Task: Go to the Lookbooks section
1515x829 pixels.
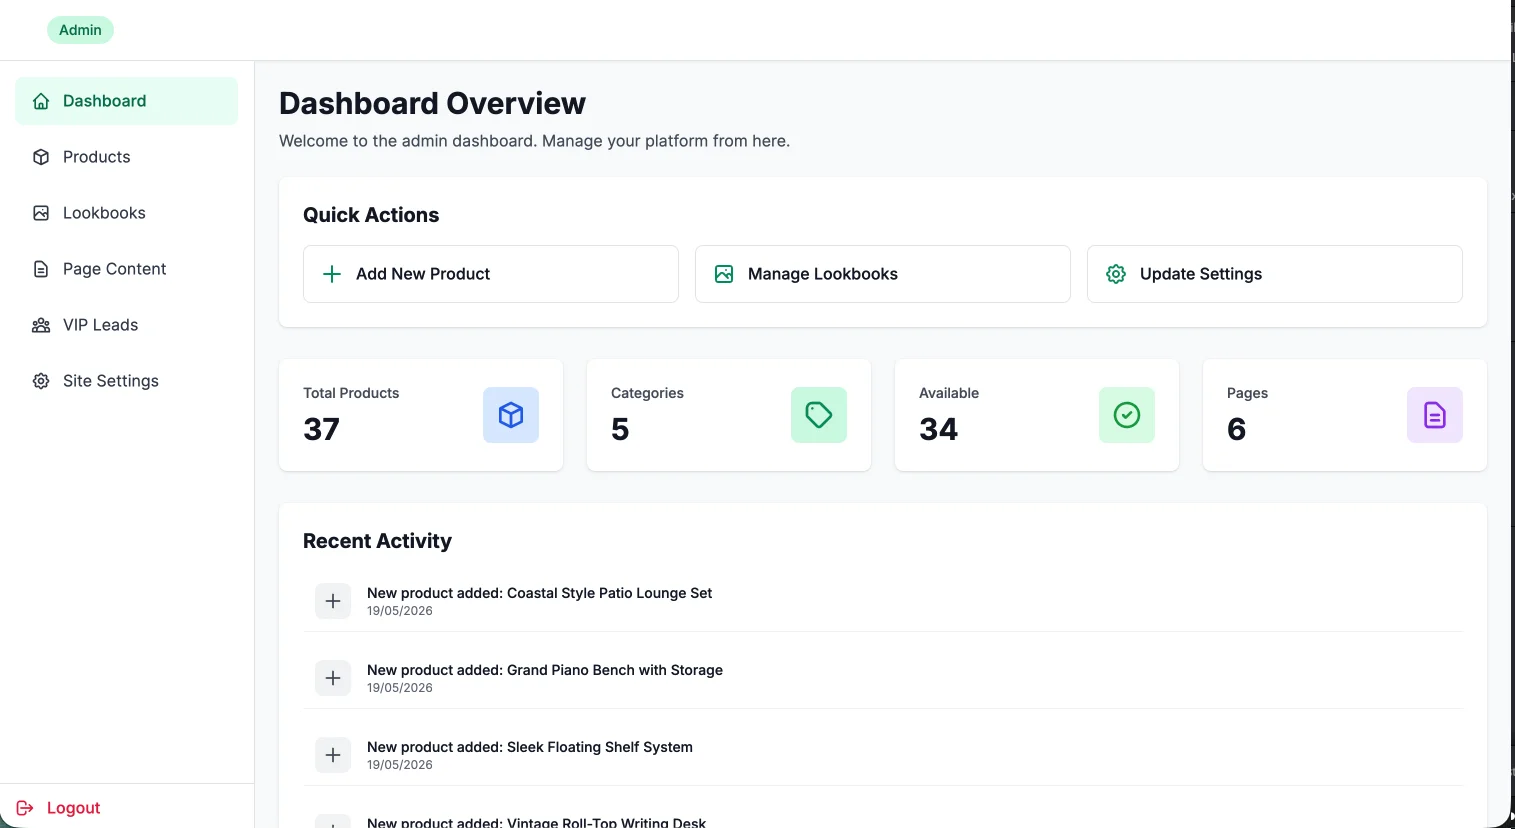Action: pos(127,213)
